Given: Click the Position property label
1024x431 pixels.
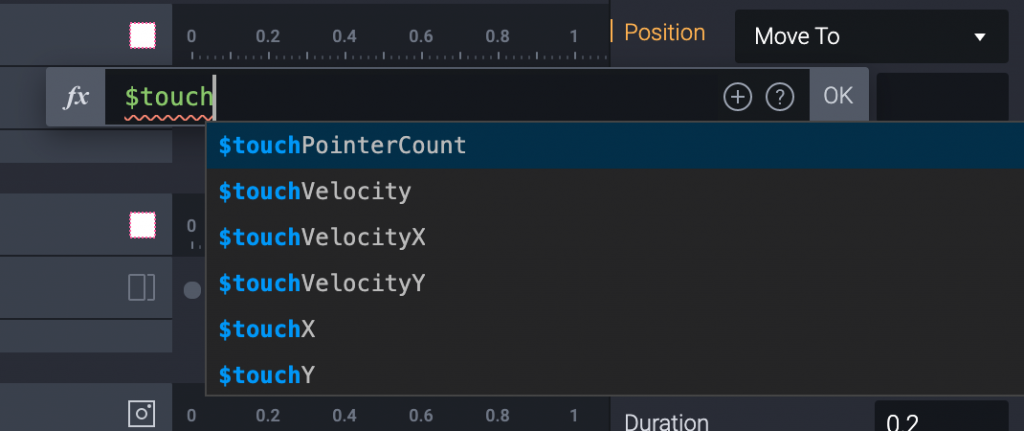Looking at the screenshot, I should click(664, 32).
